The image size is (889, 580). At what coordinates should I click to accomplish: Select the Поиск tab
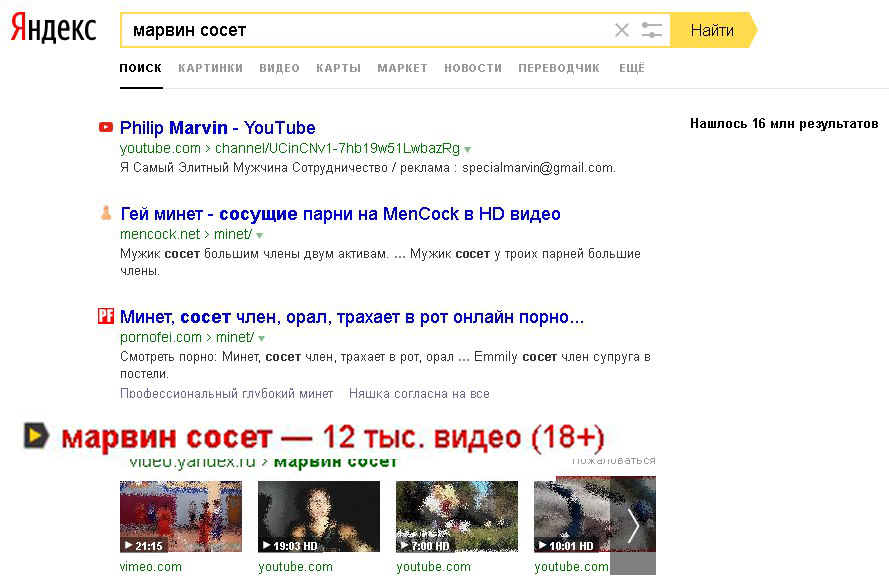(x=141, y=68)
